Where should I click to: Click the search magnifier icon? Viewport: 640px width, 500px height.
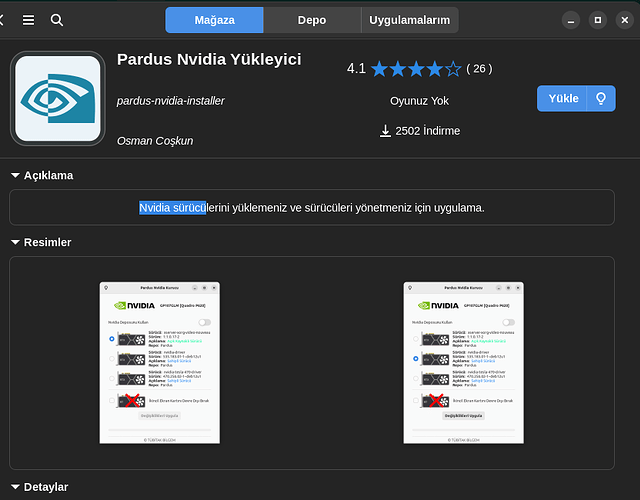pyautogui.click(x=57, y=20)
